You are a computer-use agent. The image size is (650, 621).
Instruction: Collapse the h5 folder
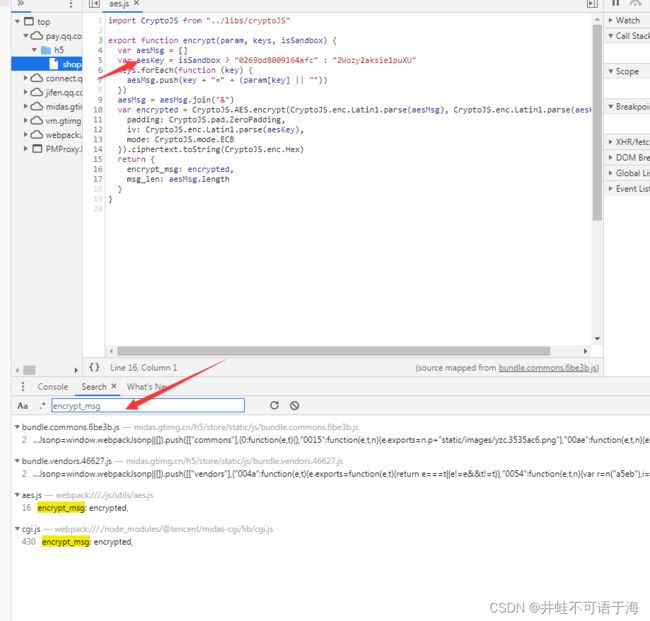point(34,50)
